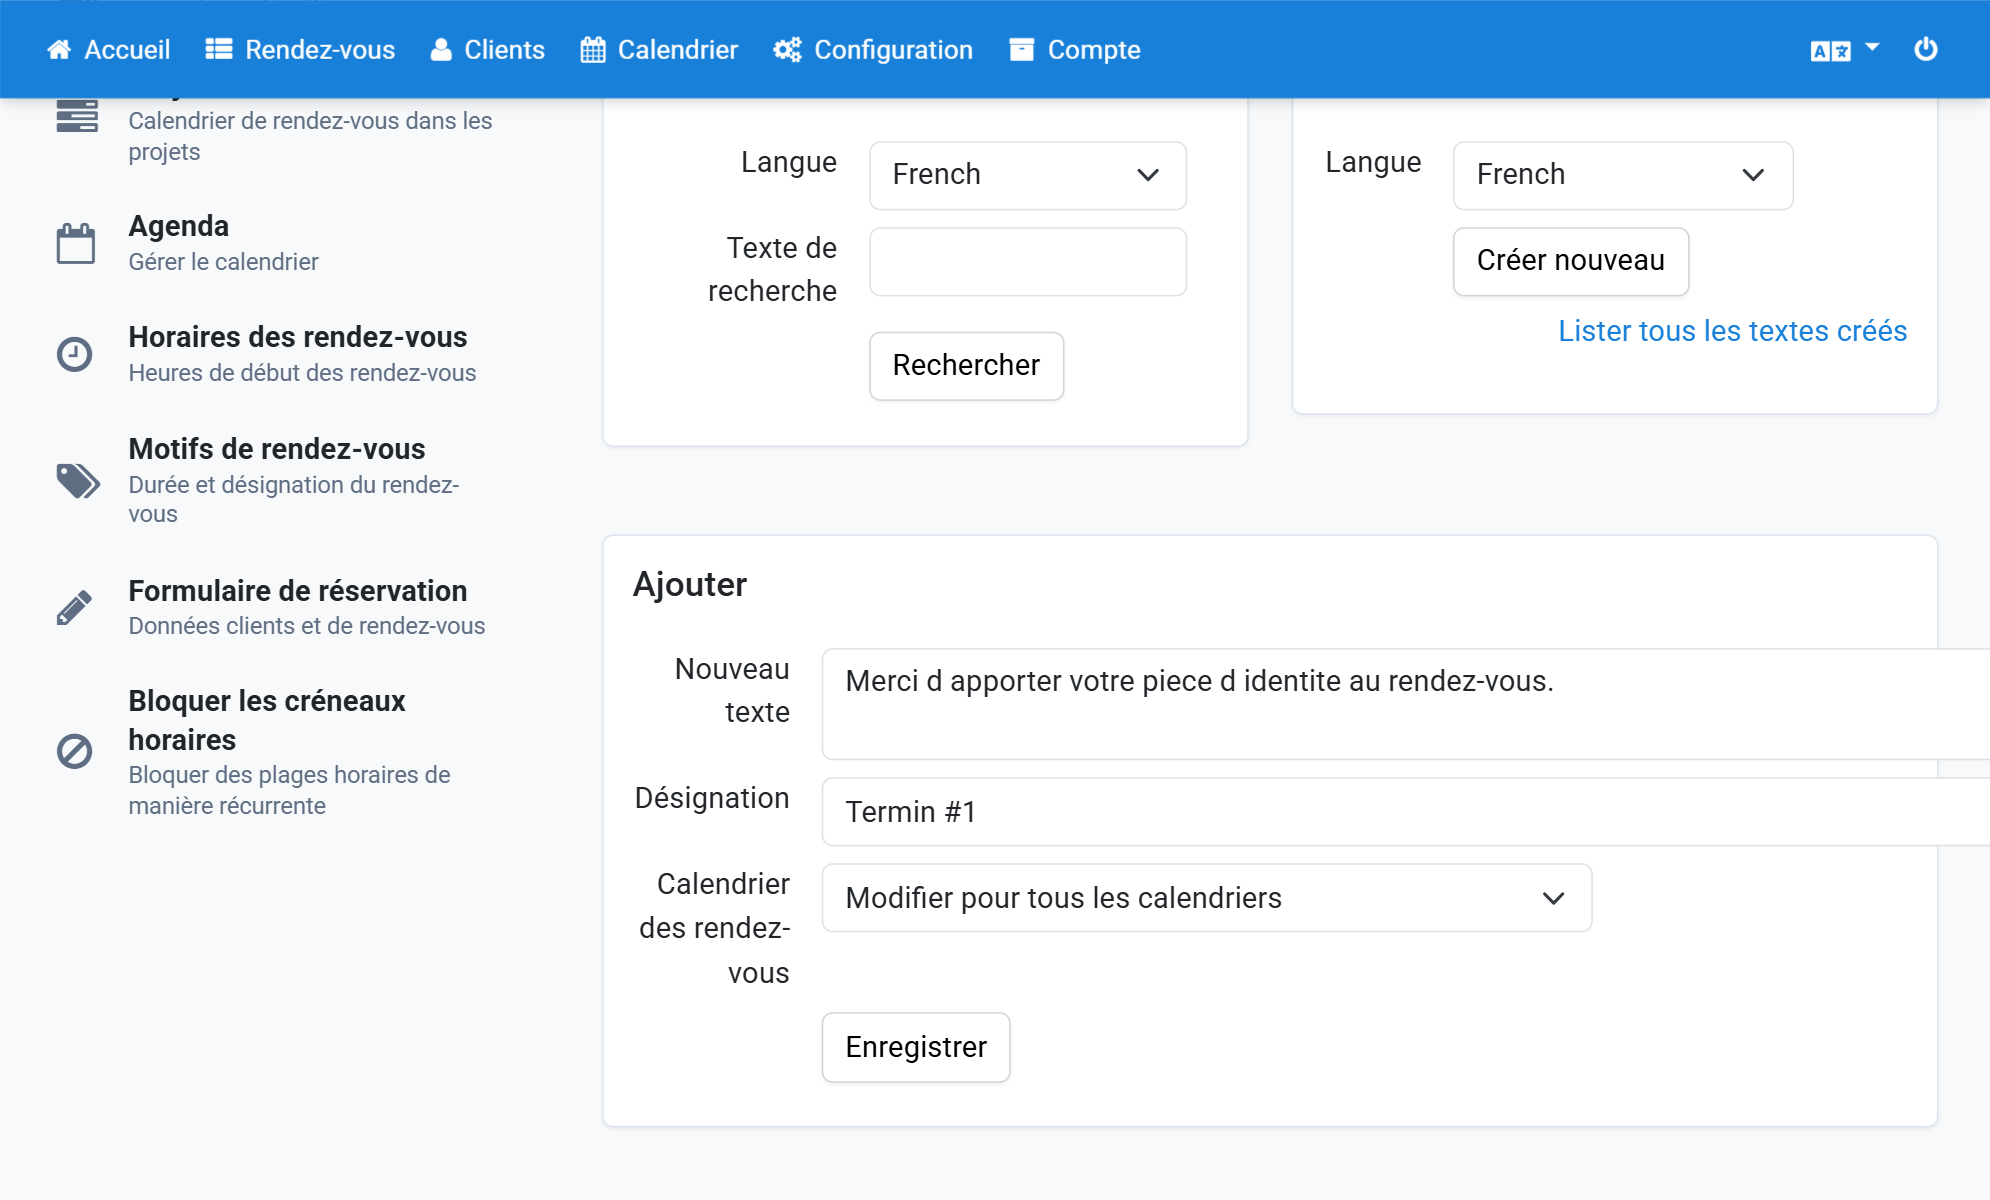
Task: Click the stacked rows icon for project calendars
Action: click(x=77, y=116)
